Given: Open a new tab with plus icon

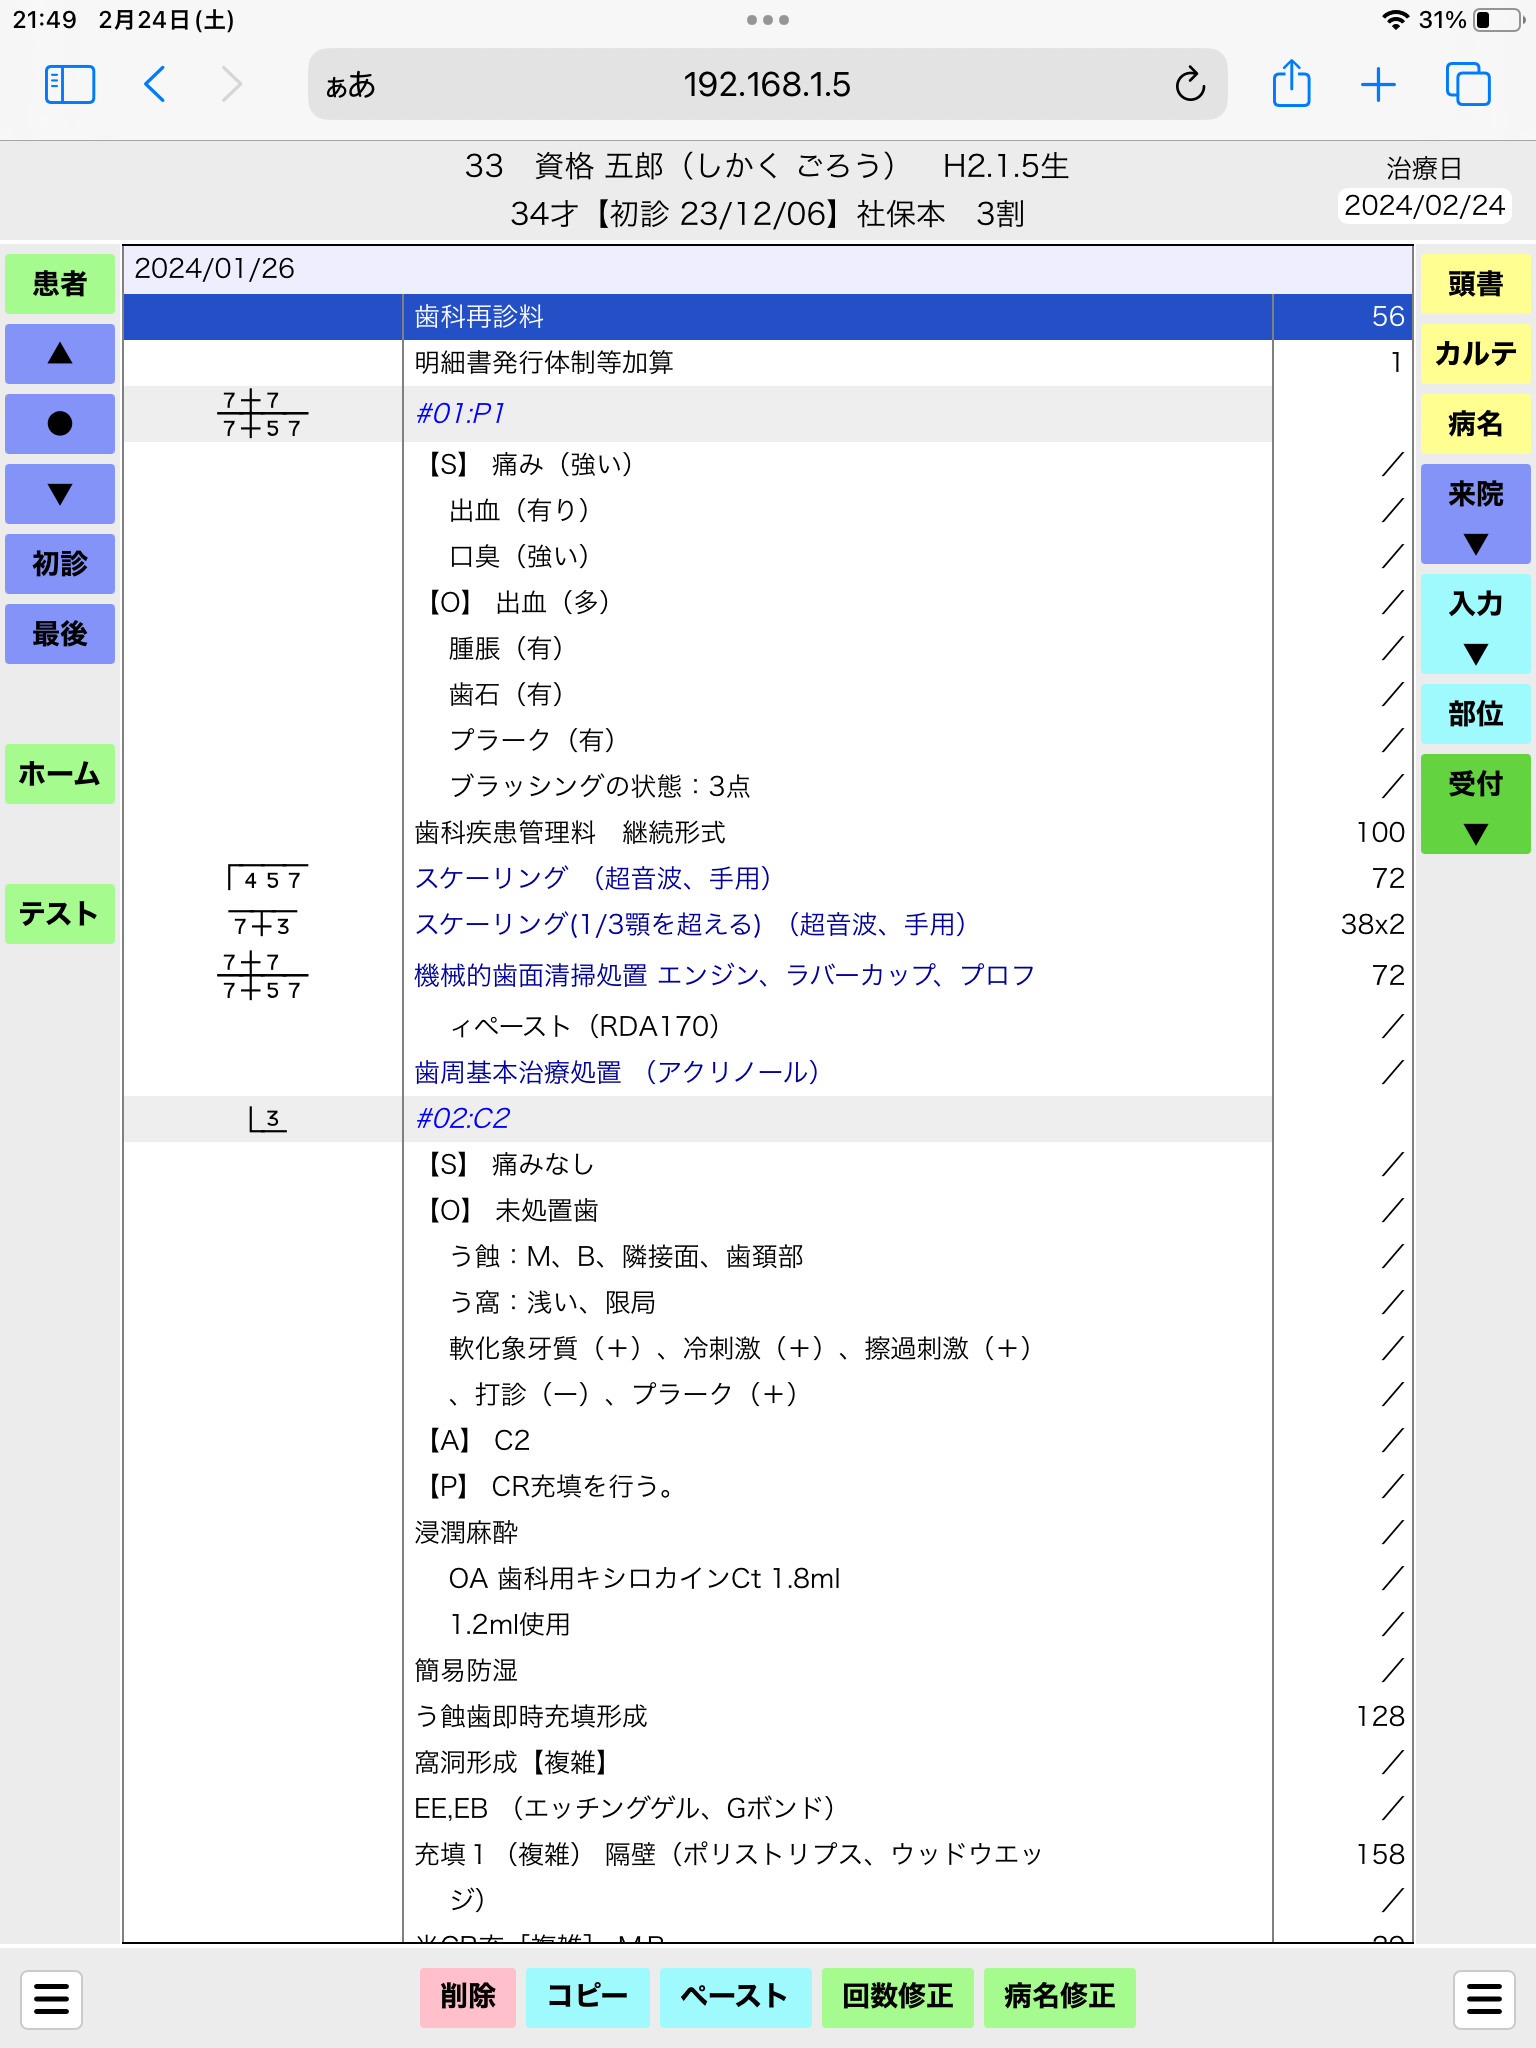Looking at the screenshot, I should pos(1378,85).
